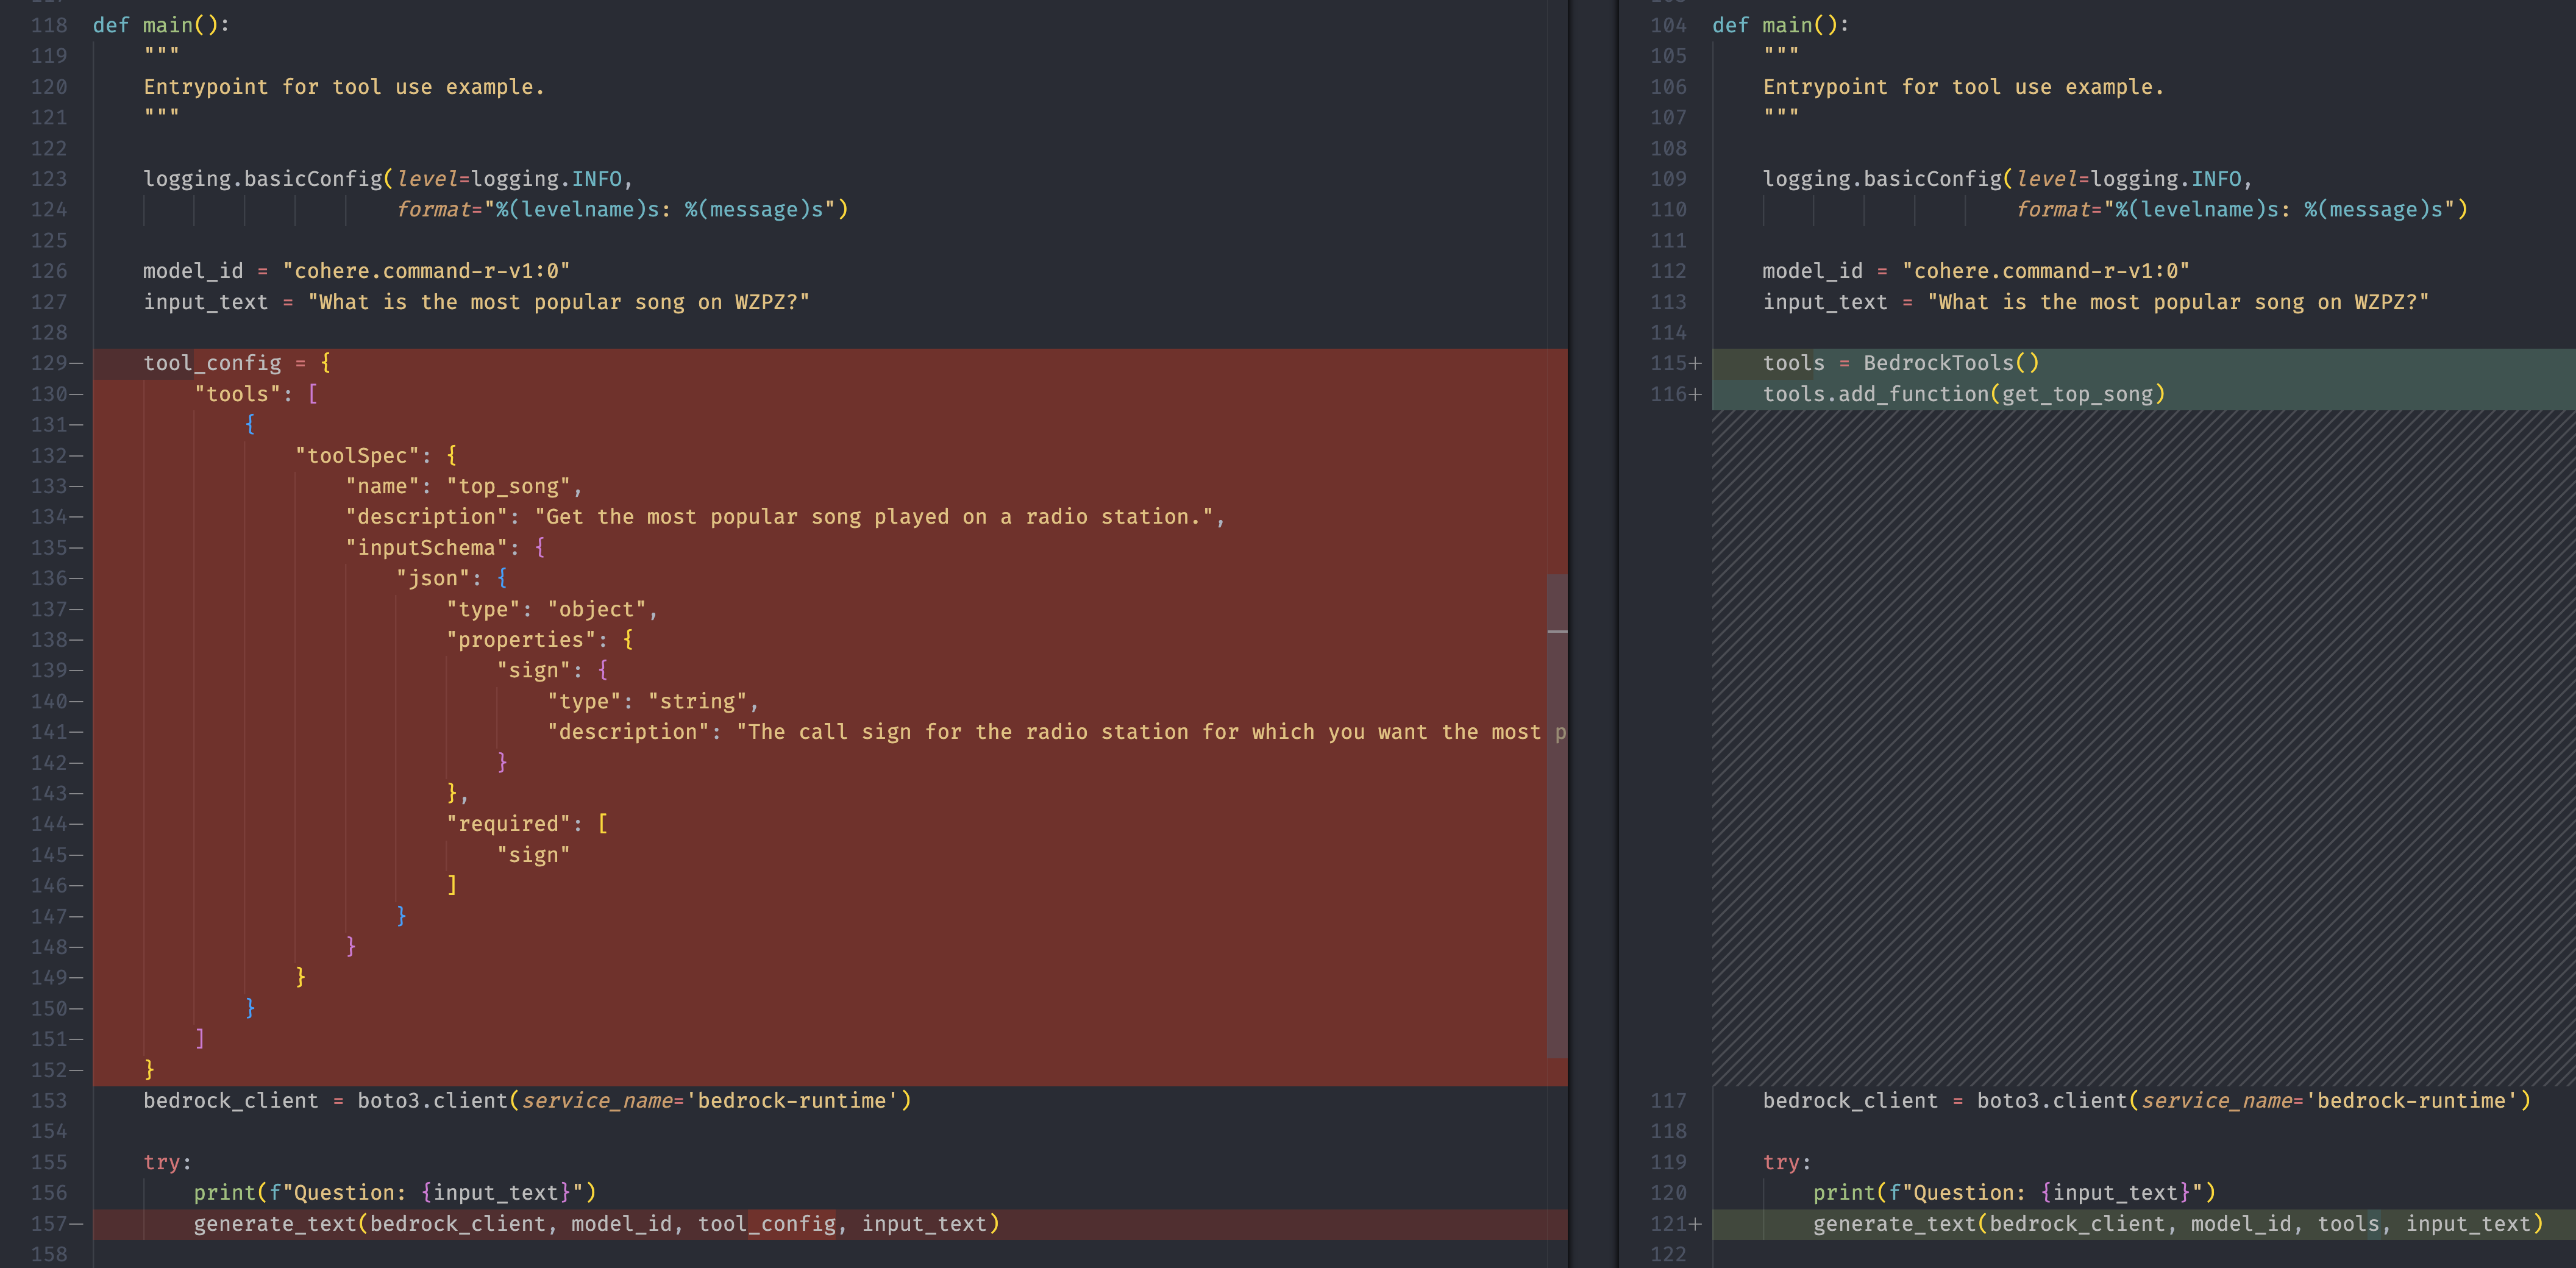Click line number 122 in right gutter
2576x1268 pixels.
(1668, 1254)
